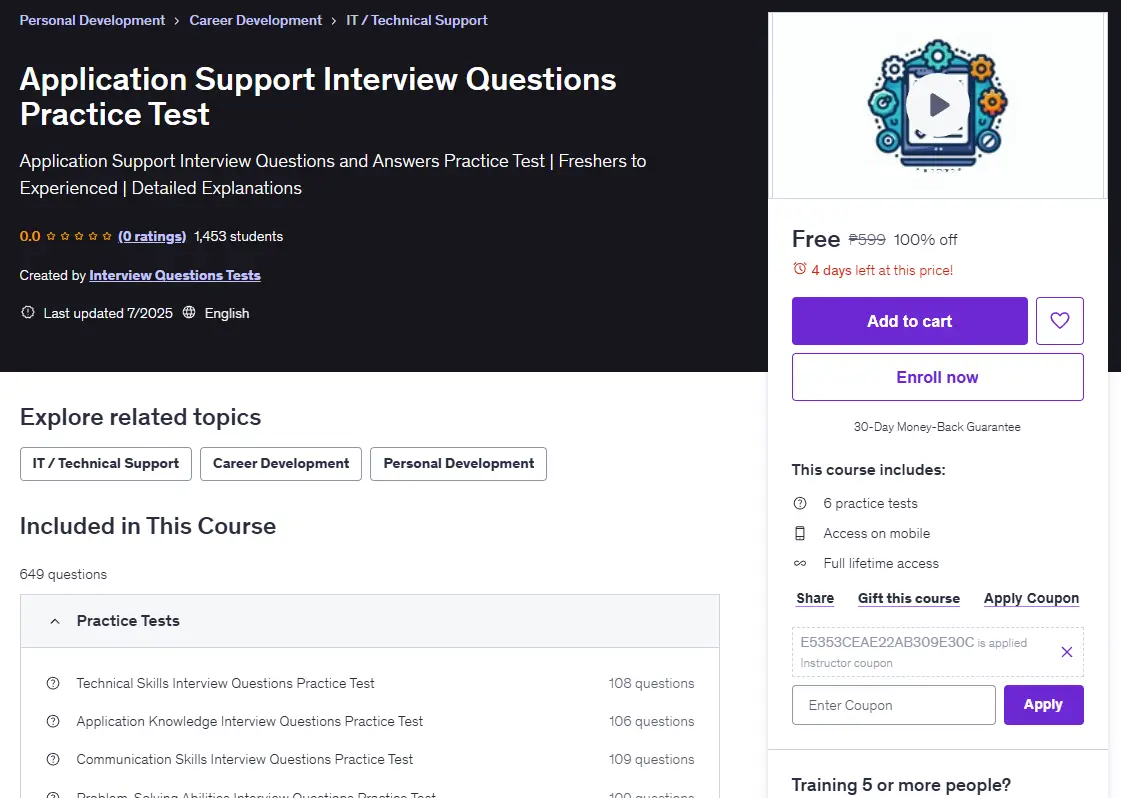1121x798 pixels.
Task: Add course to wishlist heart icon
Action: [1060, 321]
